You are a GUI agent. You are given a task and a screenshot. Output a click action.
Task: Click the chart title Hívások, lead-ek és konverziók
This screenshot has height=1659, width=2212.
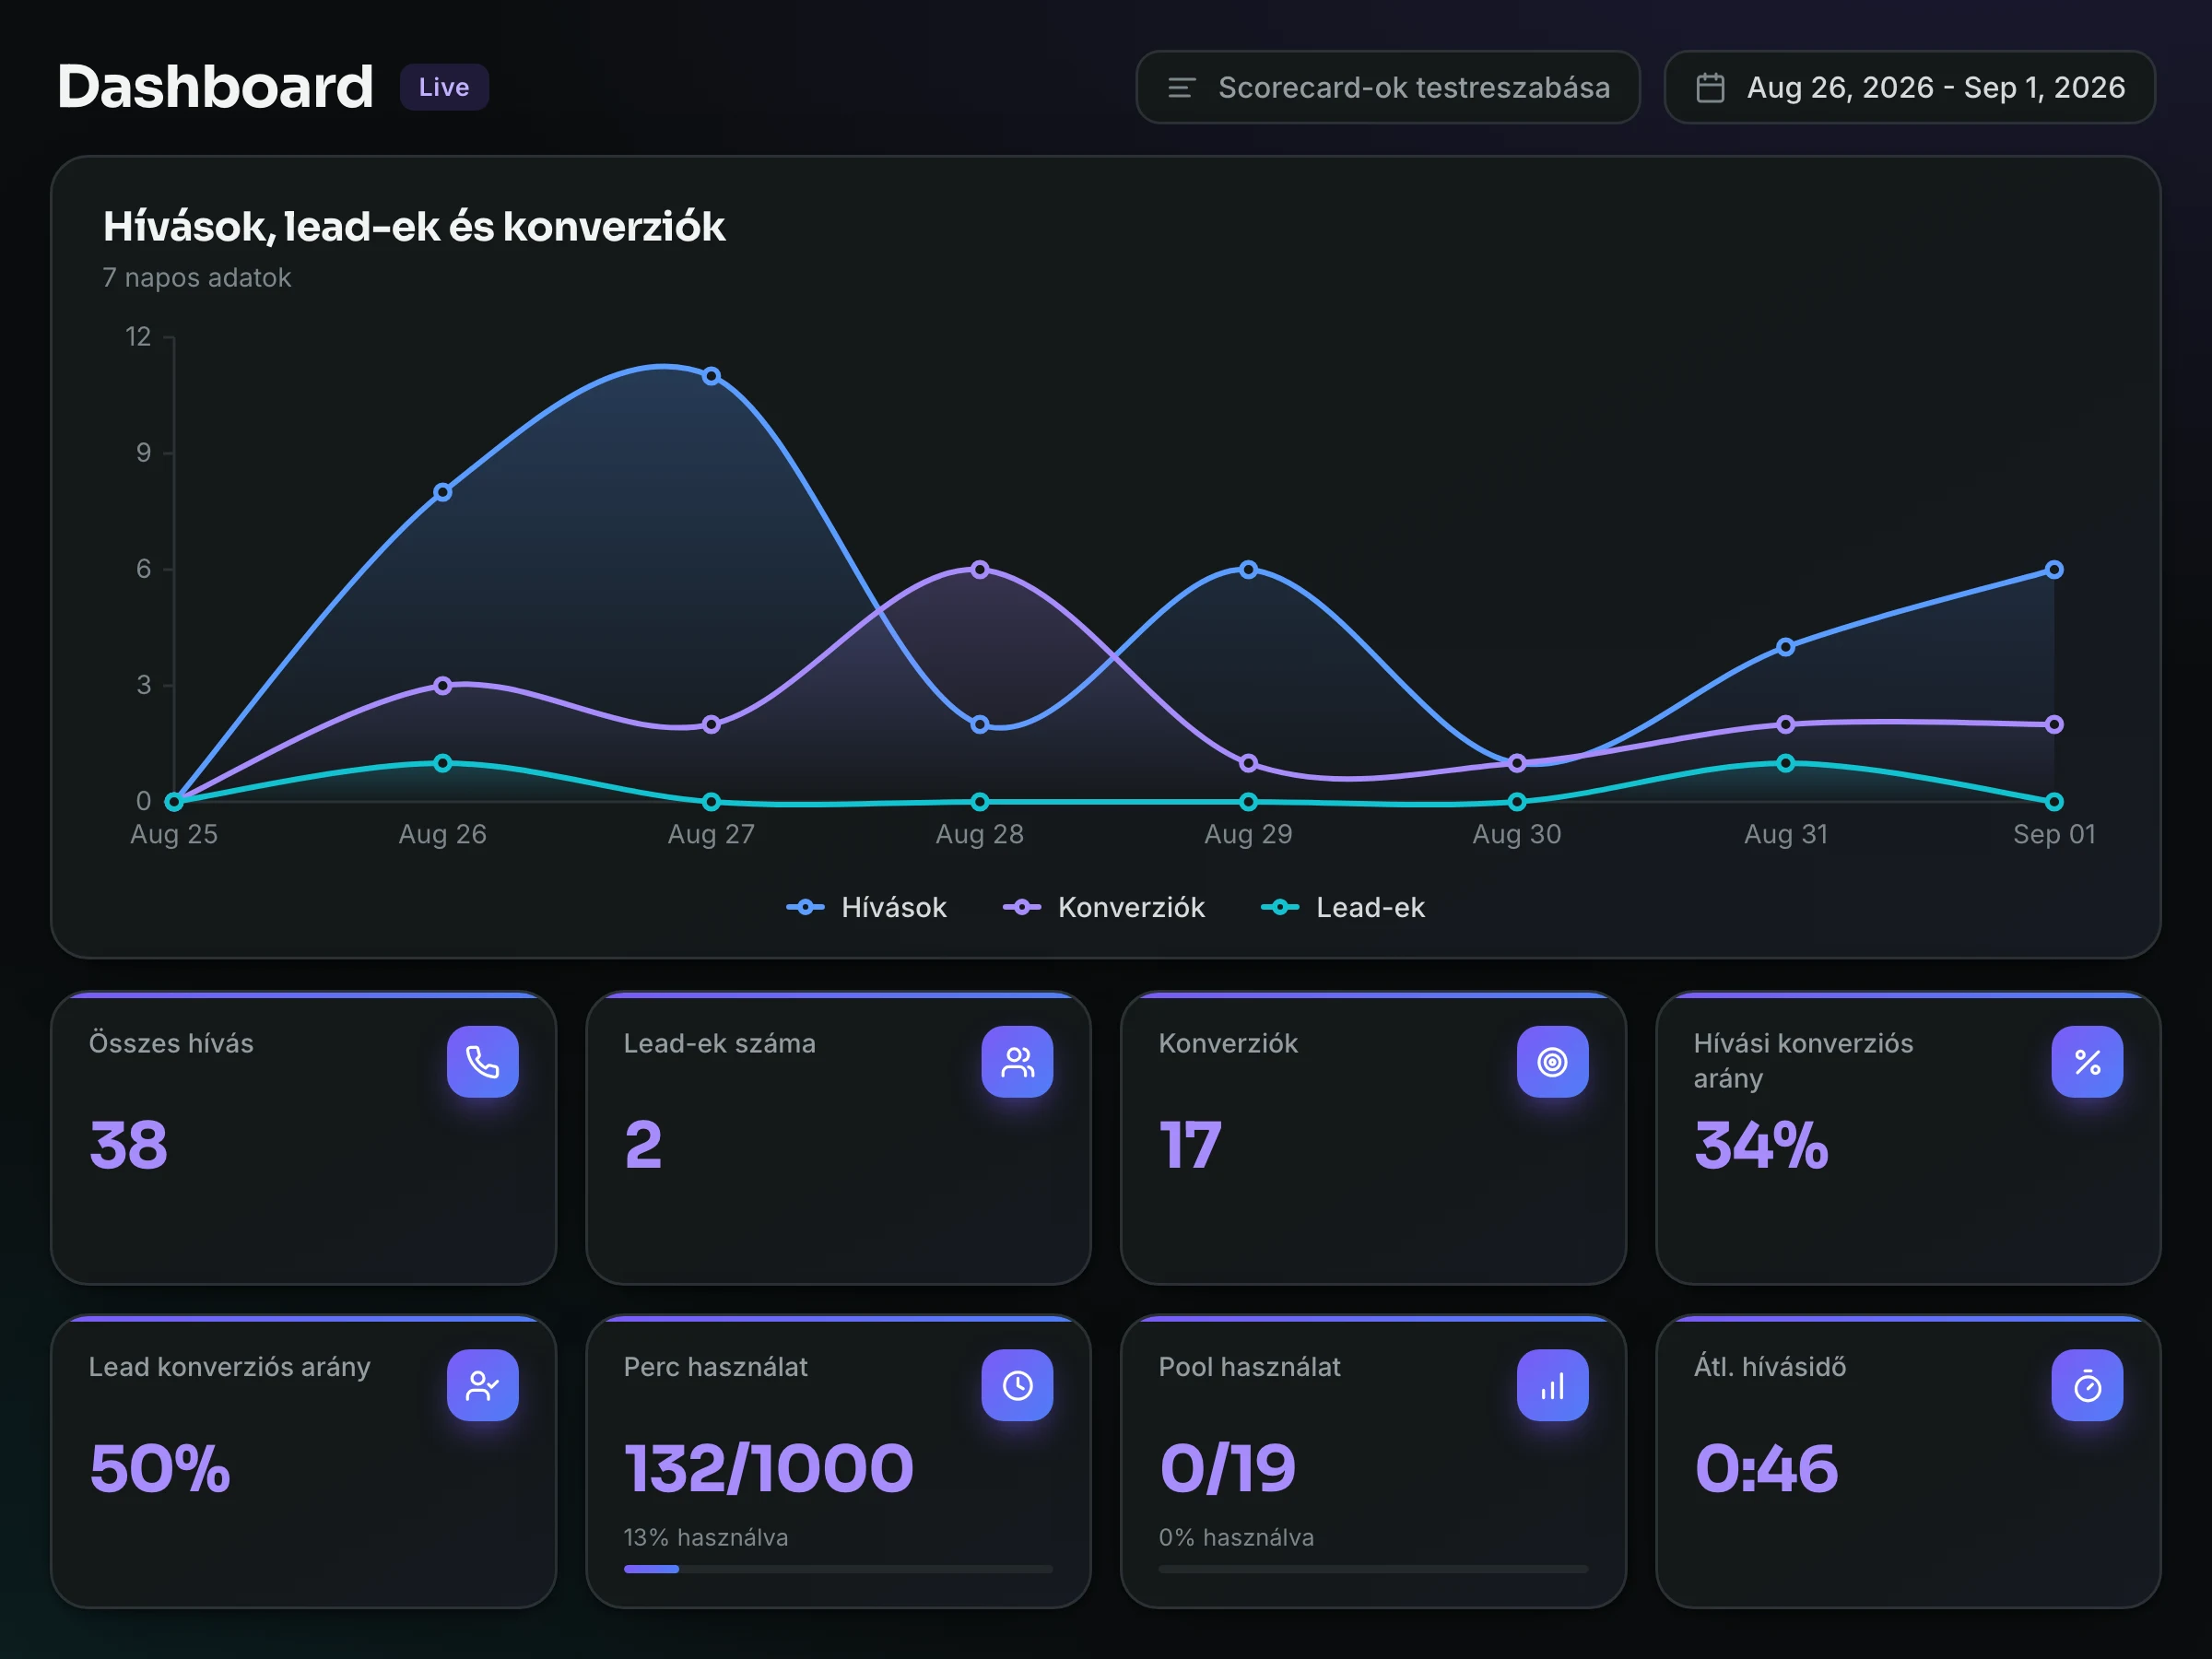414,227
